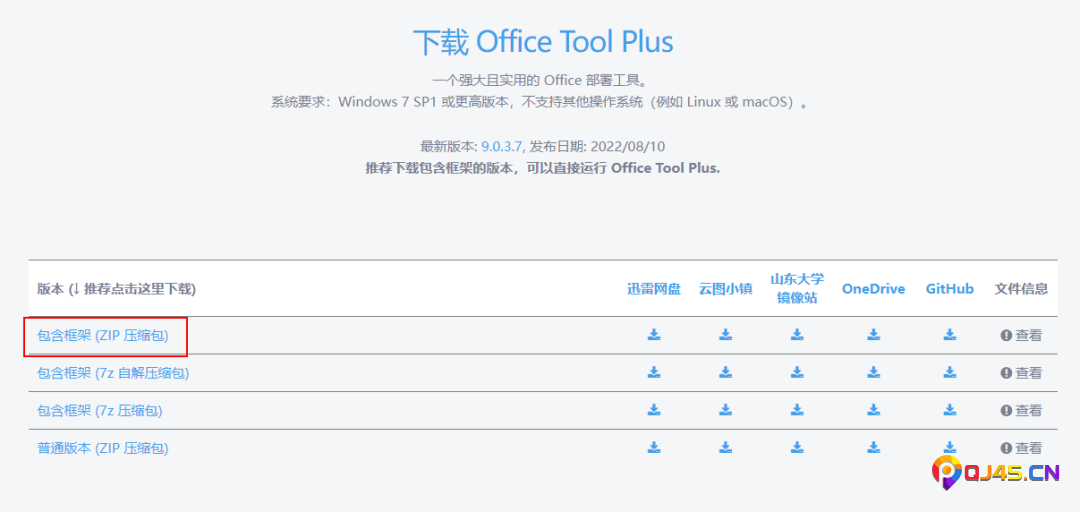Download ZIP 压缩包 with framework via 迅雷网盘

(x=654, y=335)
